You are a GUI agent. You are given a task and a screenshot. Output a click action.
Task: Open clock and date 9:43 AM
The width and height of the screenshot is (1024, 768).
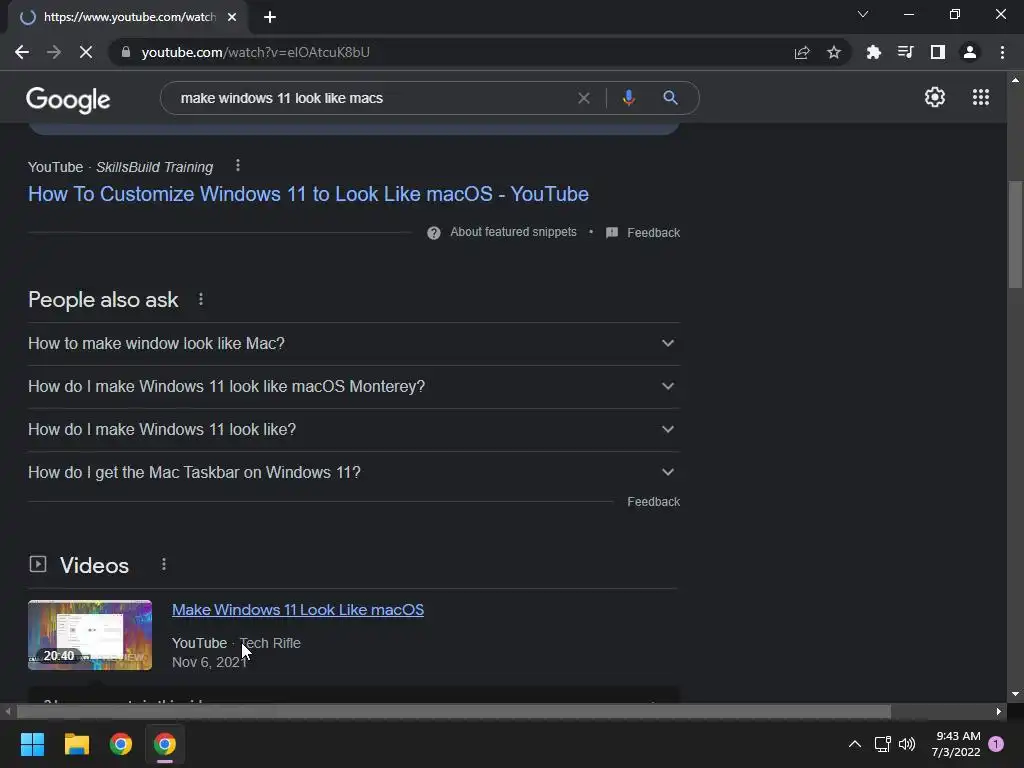955,744
